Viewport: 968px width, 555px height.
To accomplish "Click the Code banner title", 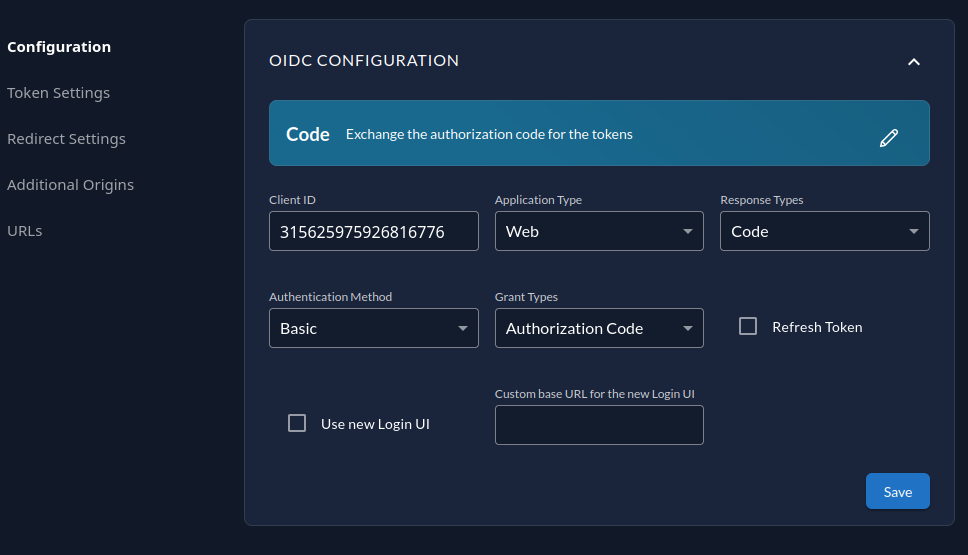I will click(308, 134).
